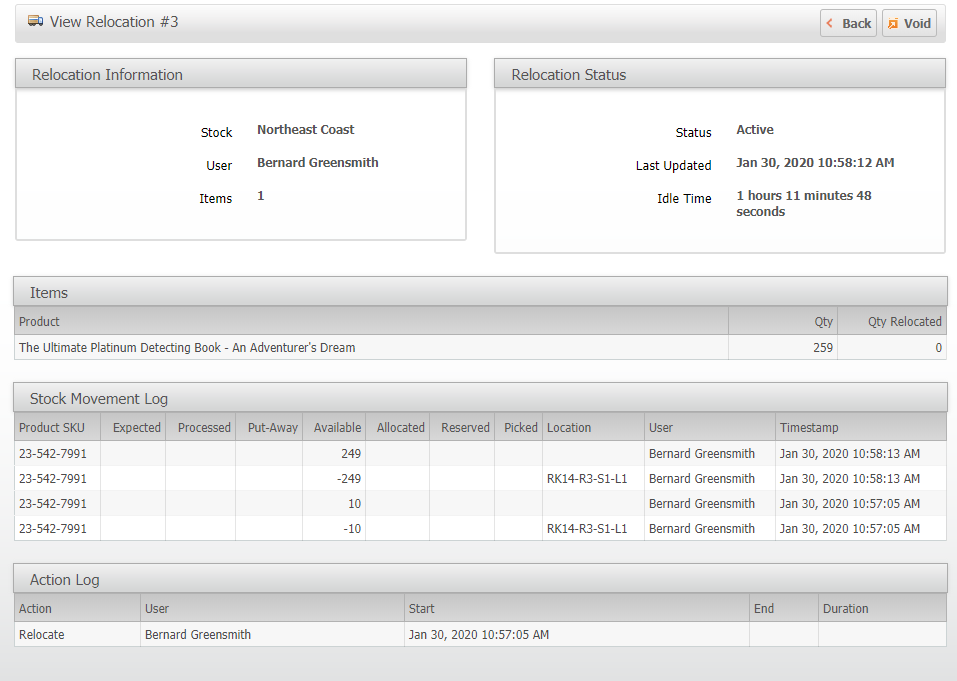Click the Northeast Coast stock value
957x681 pixels.
tap(305, 129)
